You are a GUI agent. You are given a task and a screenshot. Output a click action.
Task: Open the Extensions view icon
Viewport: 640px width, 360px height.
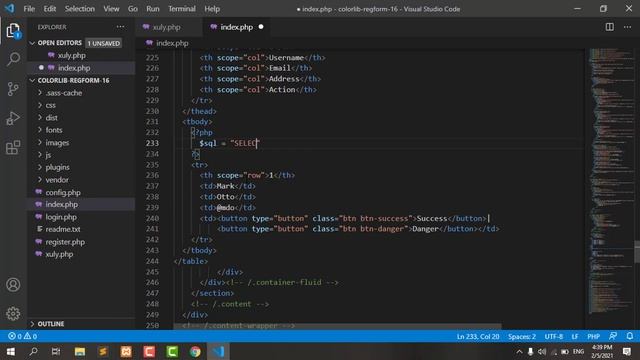click(x=13, y=147)
